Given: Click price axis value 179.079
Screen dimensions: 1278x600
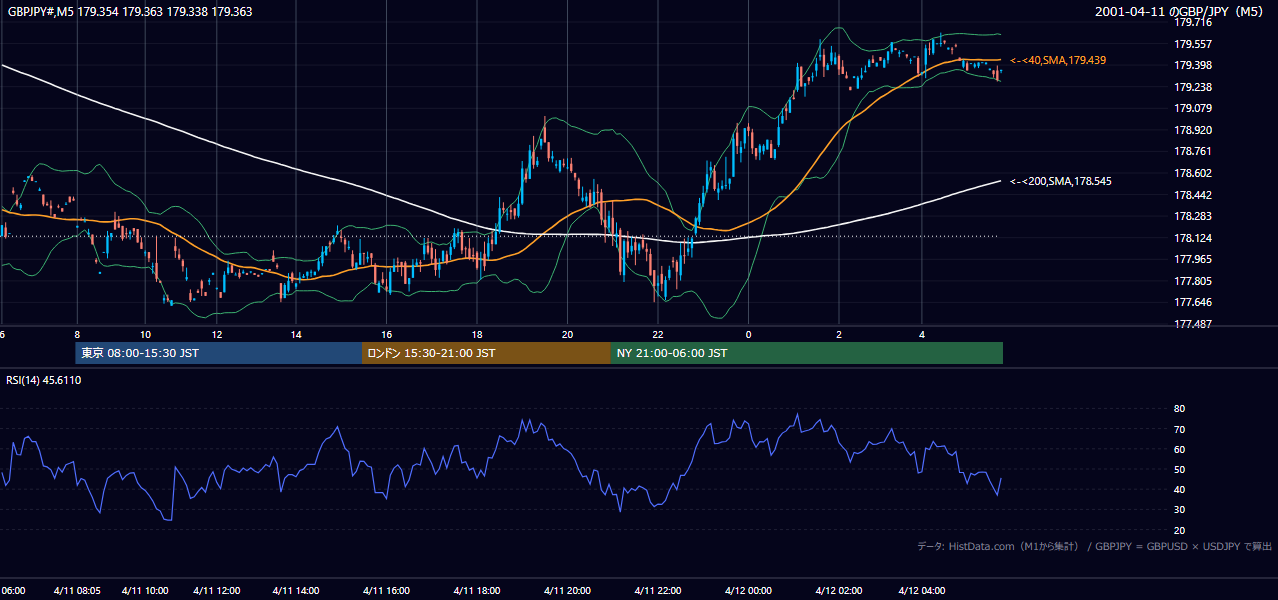Looking at the screenshot, I should 1192,108.
